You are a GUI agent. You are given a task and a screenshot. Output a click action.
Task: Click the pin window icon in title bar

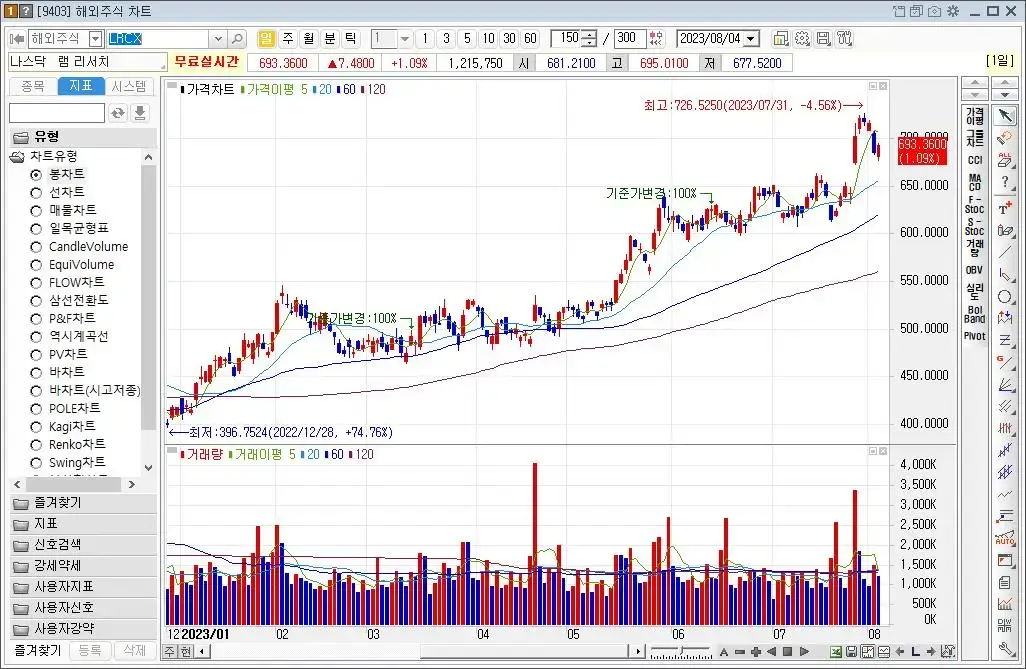click(x=899, y=11)
